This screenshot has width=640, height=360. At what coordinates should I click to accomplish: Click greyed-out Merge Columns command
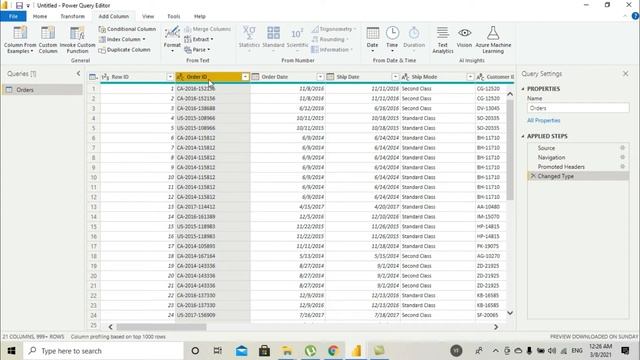click(208, 29)
